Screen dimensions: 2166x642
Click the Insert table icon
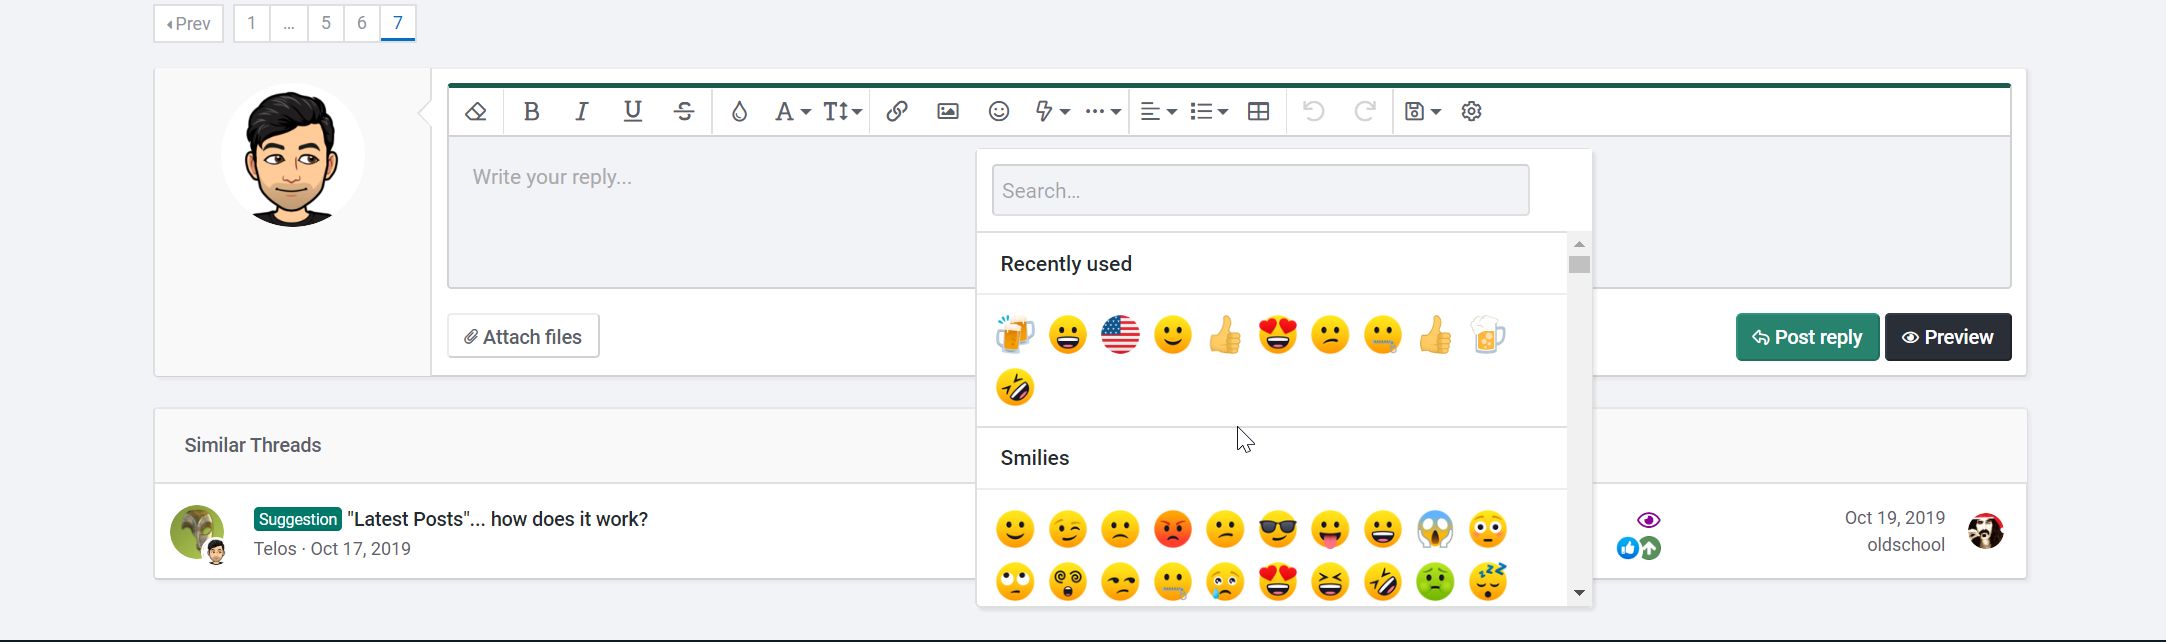1259,111
